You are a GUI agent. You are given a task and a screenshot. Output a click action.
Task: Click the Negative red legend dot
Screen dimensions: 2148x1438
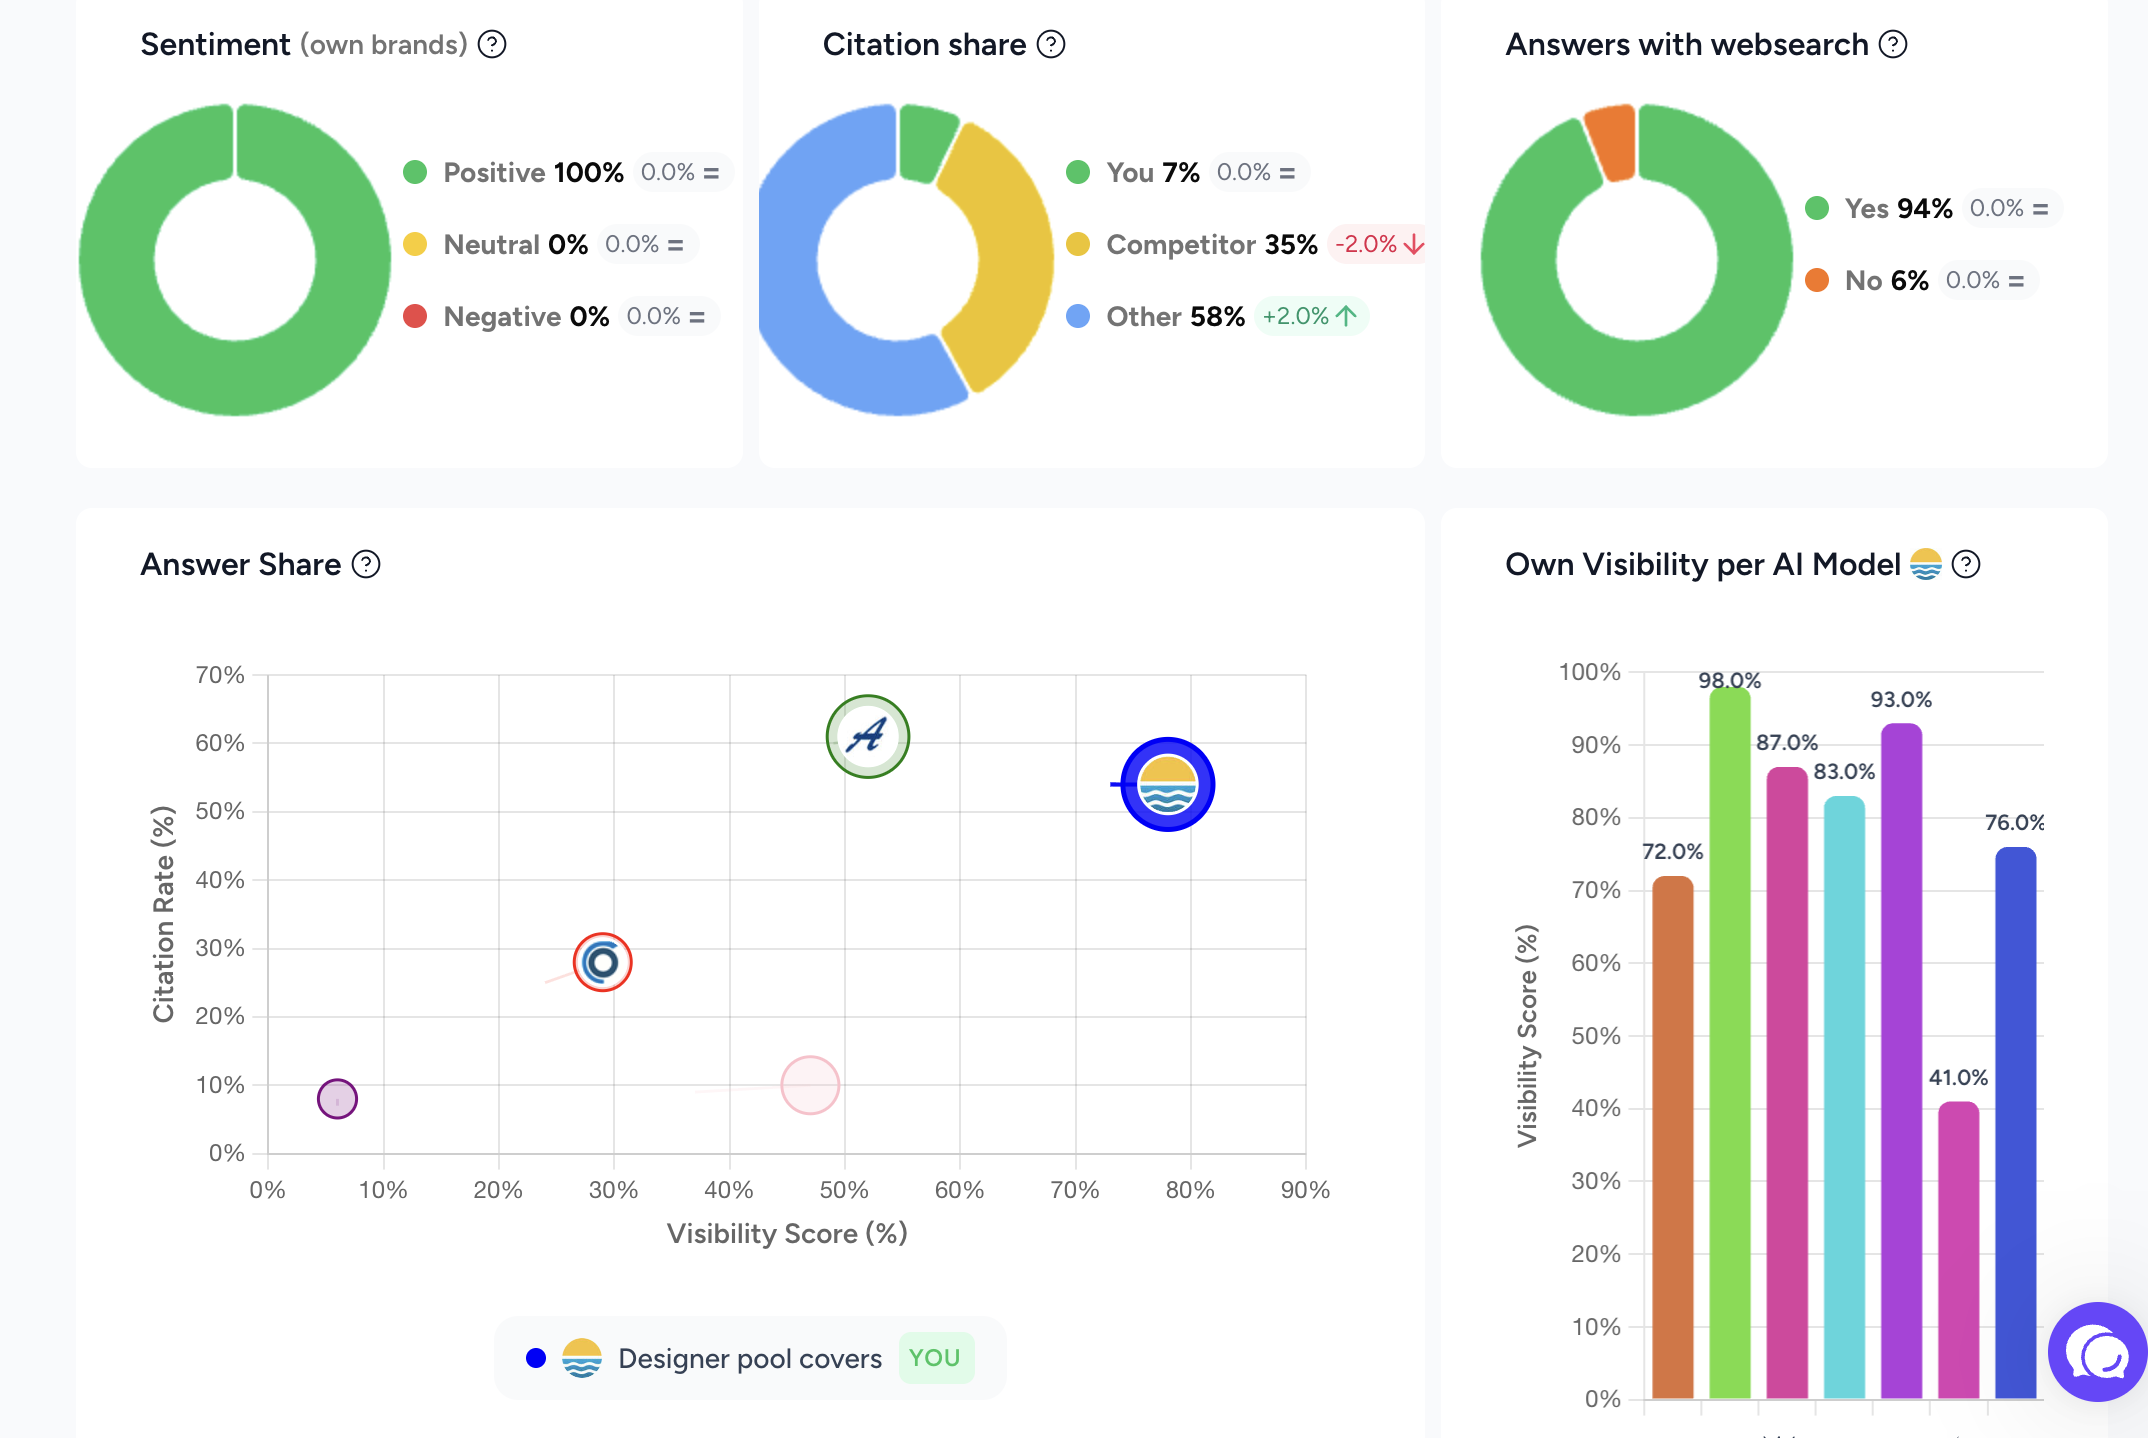415,316
